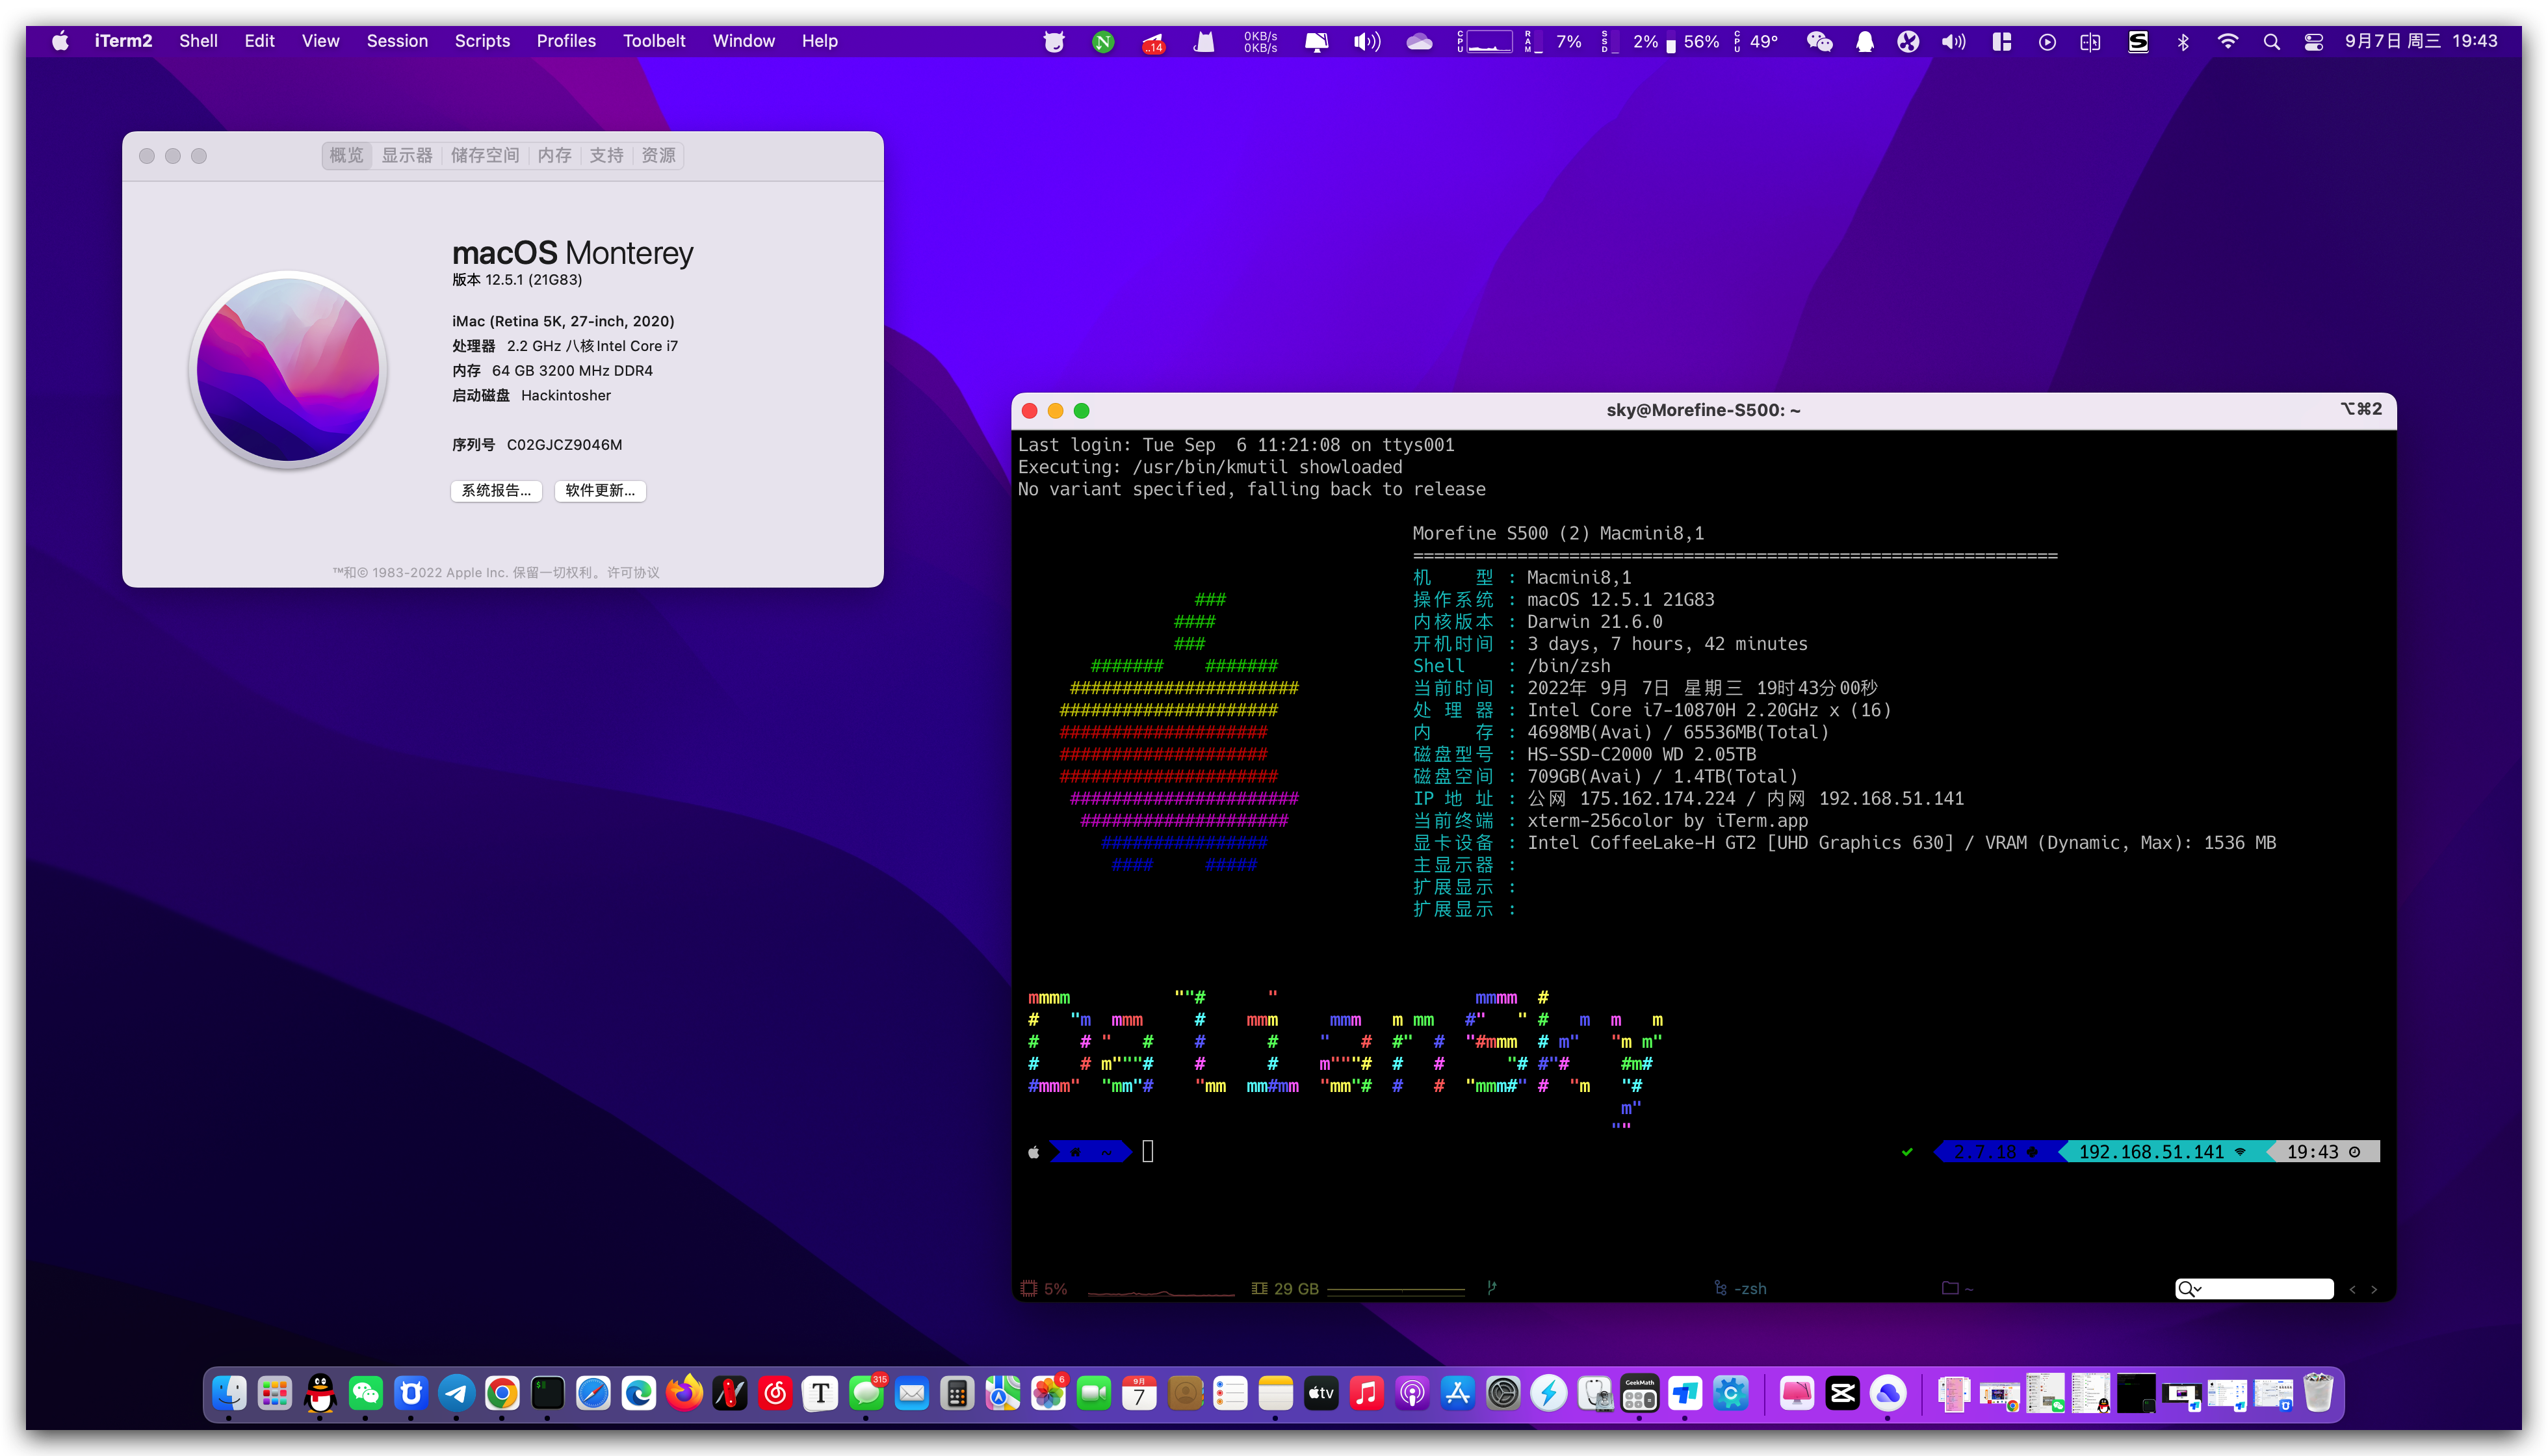Open the Profiles menu
The width and height of the screenshot is (2548, 1456).
click(x=566, y=41)
